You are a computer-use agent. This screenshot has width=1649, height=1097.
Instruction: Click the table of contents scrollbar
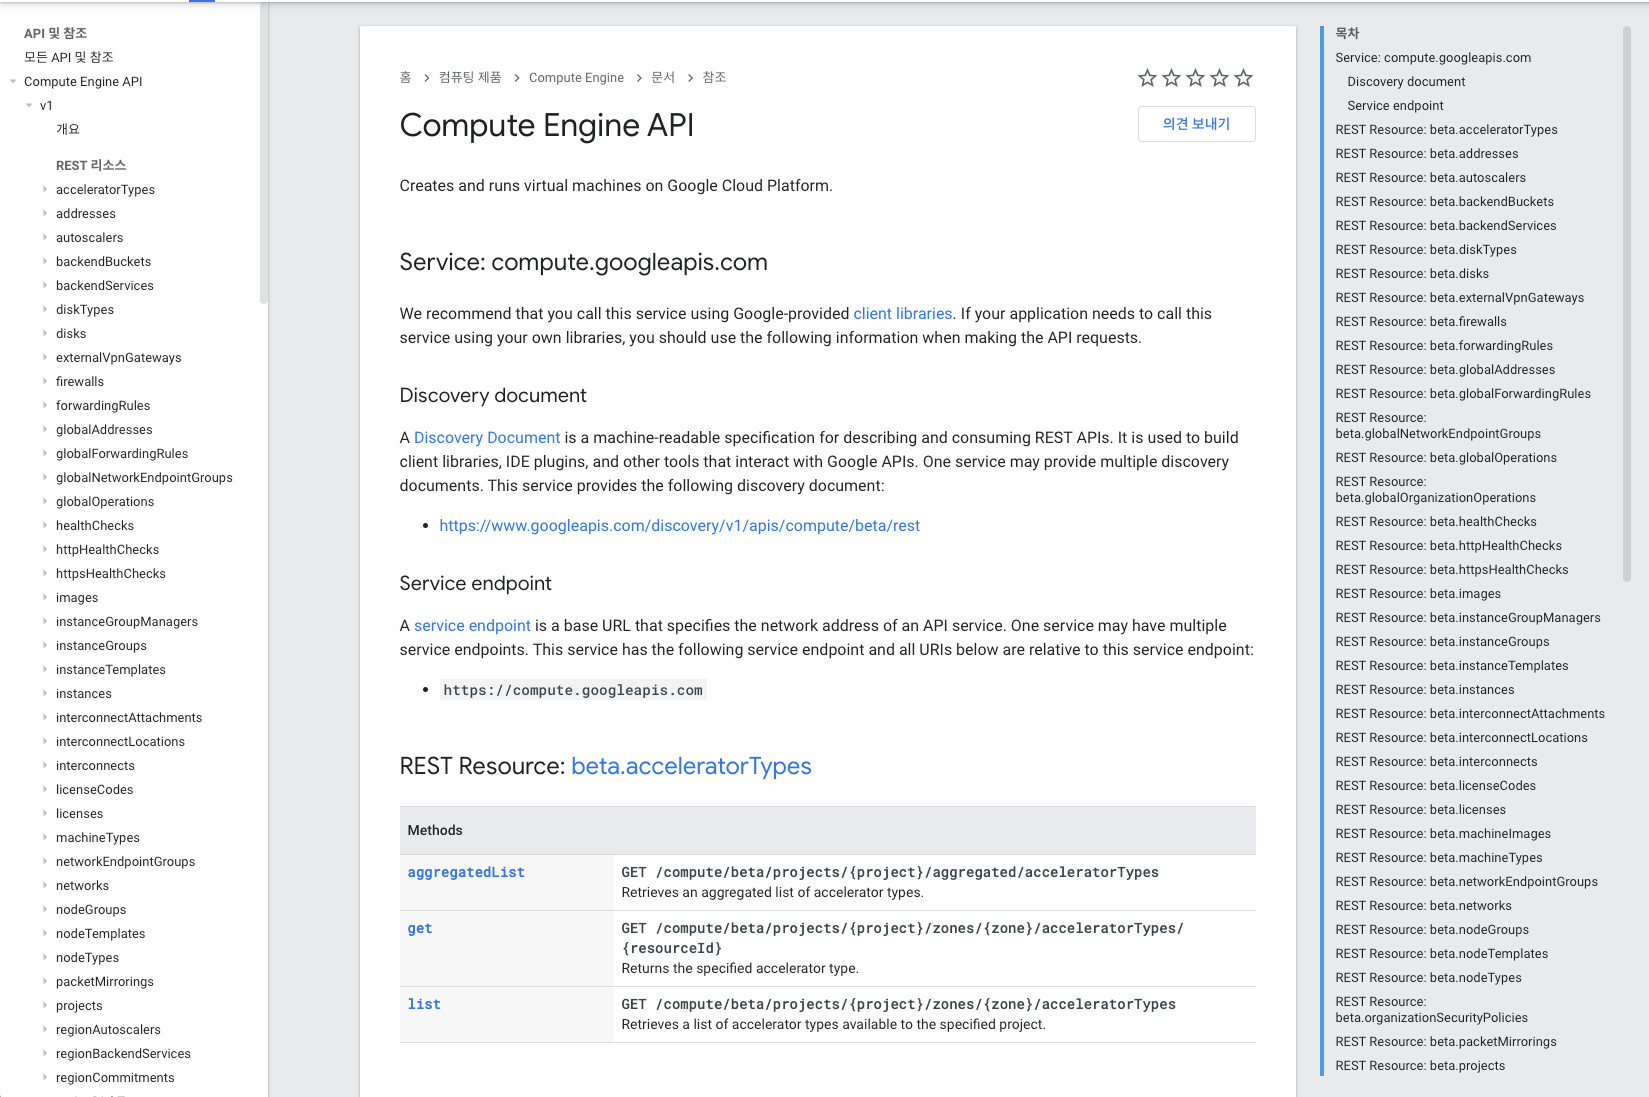[1627, 304]
